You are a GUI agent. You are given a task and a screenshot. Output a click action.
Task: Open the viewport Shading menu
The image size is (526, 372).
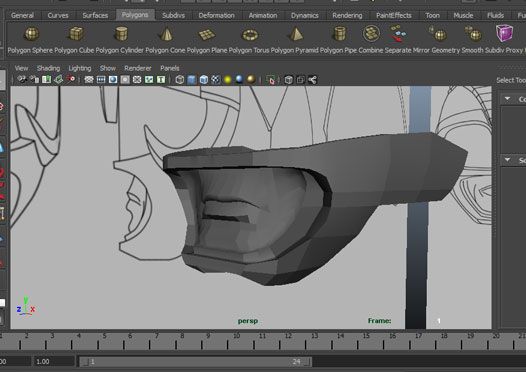48,68
